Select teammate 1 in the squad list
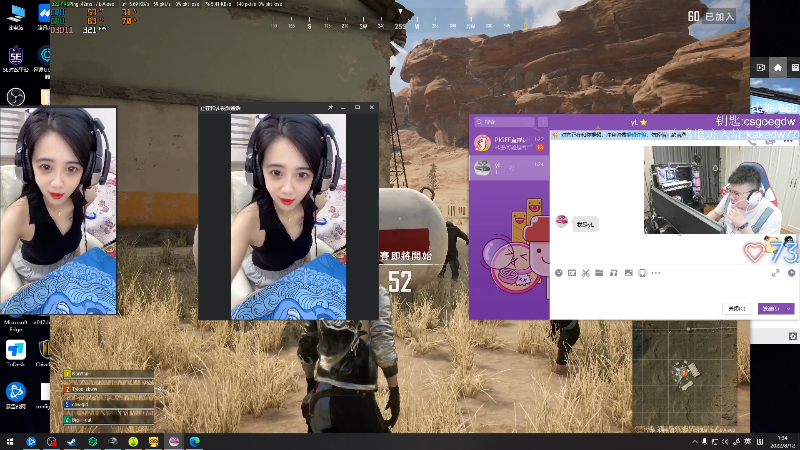This screenshot has height=450, width=800. pyautogui.click(x=109, y=374)
